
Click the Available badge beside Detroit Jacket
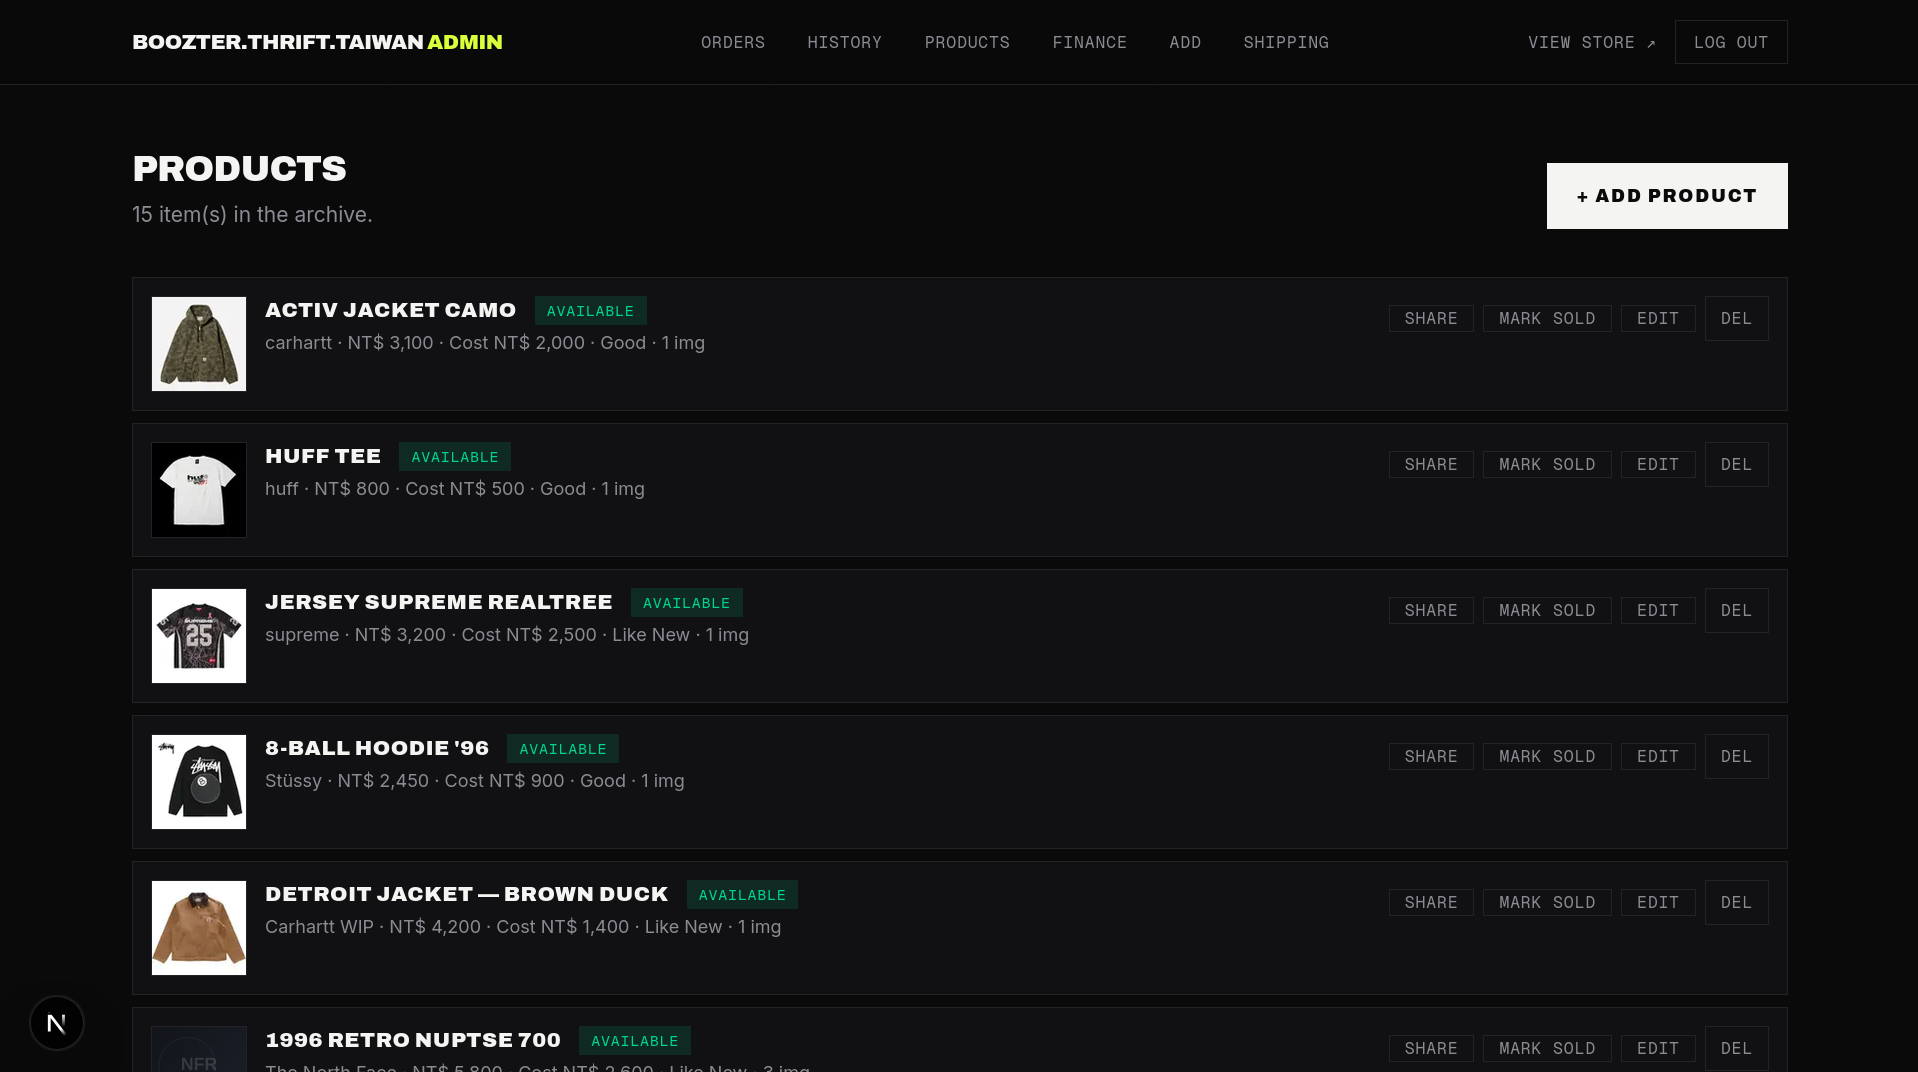tap(742, 895)
